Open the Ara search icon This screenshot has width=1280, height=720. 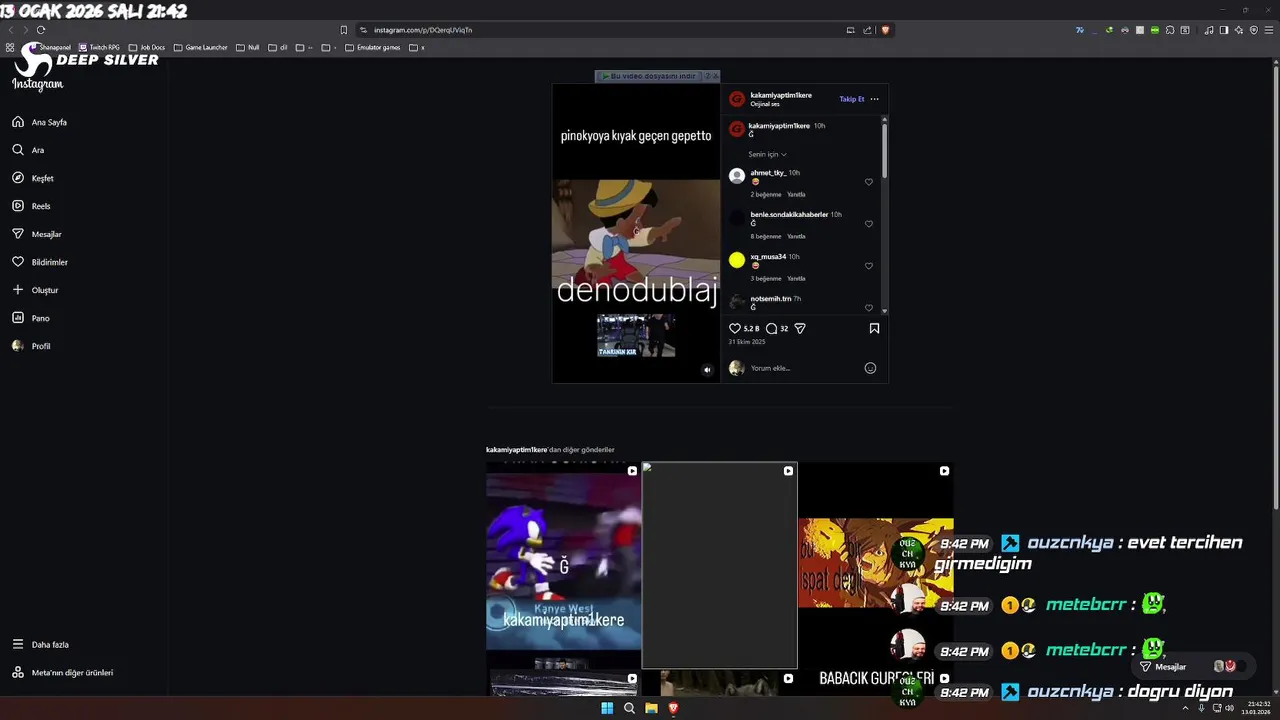click(18, 150)
